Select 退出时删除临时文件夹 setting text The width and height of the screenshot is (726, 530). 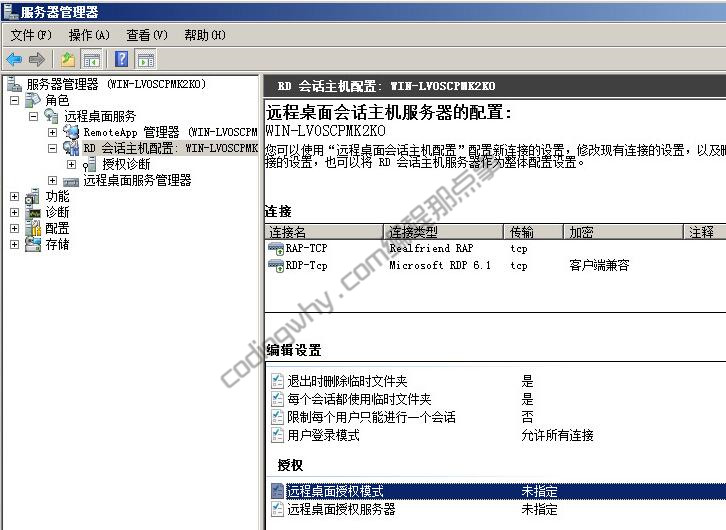(347, 381)
